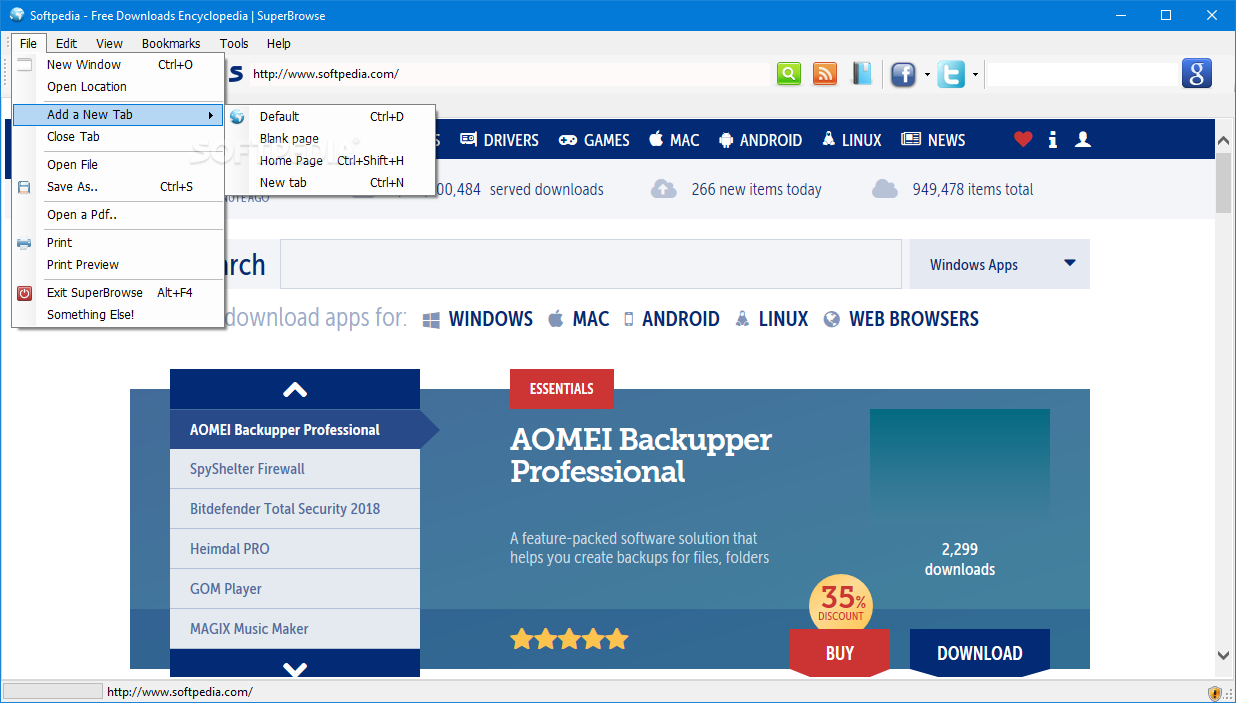Select Home Page submenu option
Screen dimensions: 1236x703
click(x=330, y=160)
